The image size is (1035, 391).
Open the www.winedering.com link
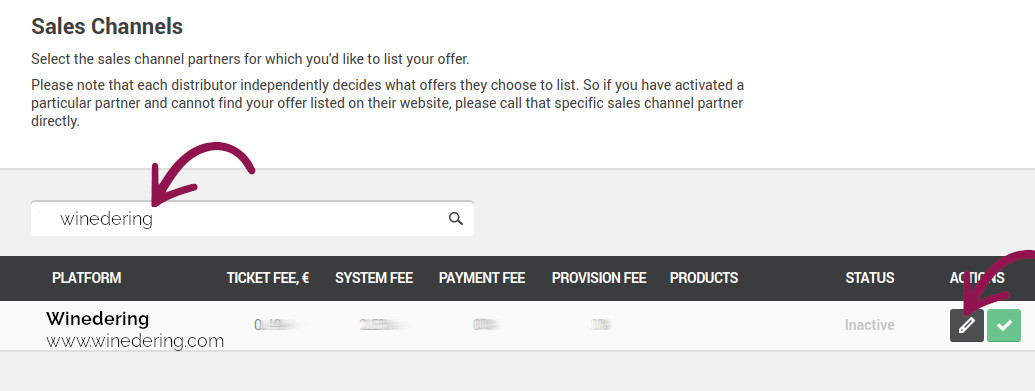tap(135, 341)
